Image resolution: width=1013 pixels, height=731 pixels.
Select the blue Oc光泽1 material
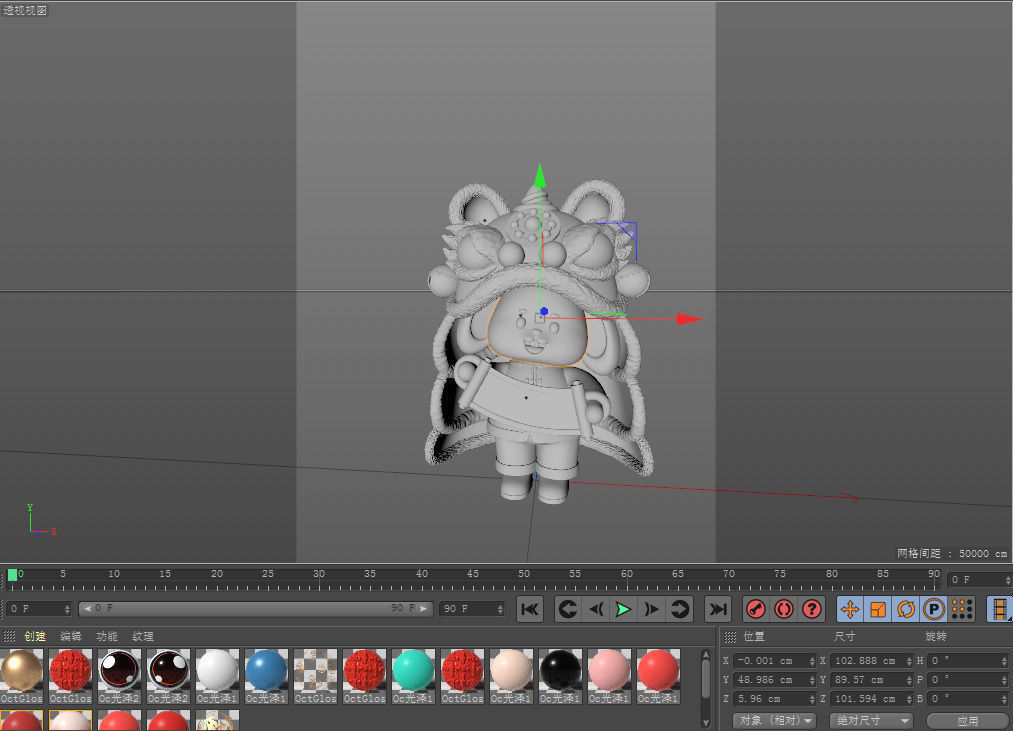[x=266, y=676]
